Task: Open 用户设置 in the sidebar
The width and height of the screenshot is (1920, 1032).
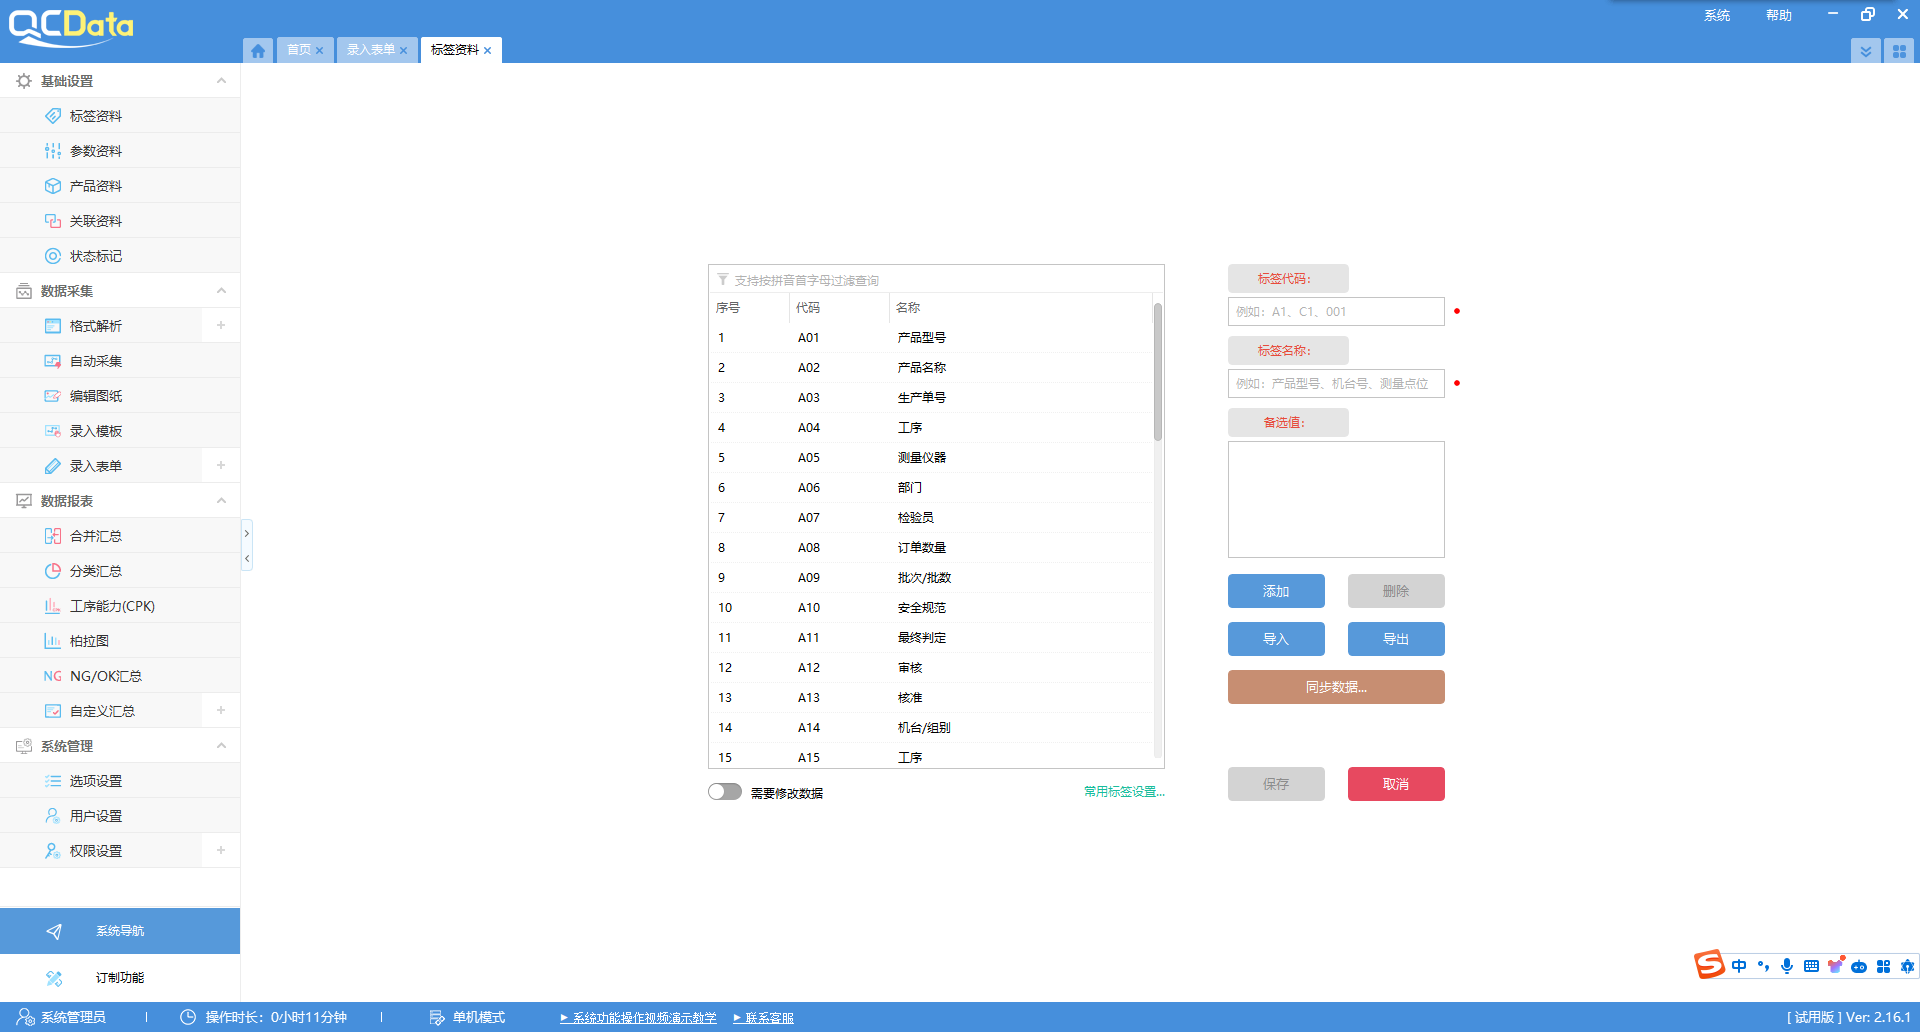Action: pos(96,816)
